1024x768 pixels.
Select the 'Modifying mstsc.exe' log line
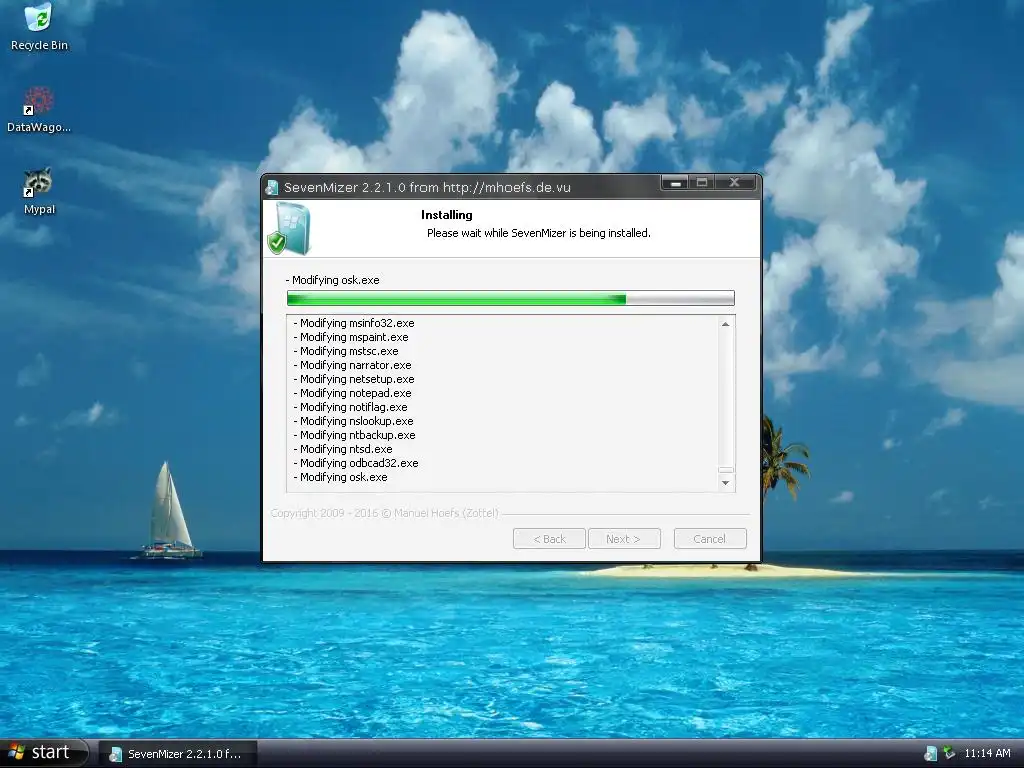(x=345, y=351)
